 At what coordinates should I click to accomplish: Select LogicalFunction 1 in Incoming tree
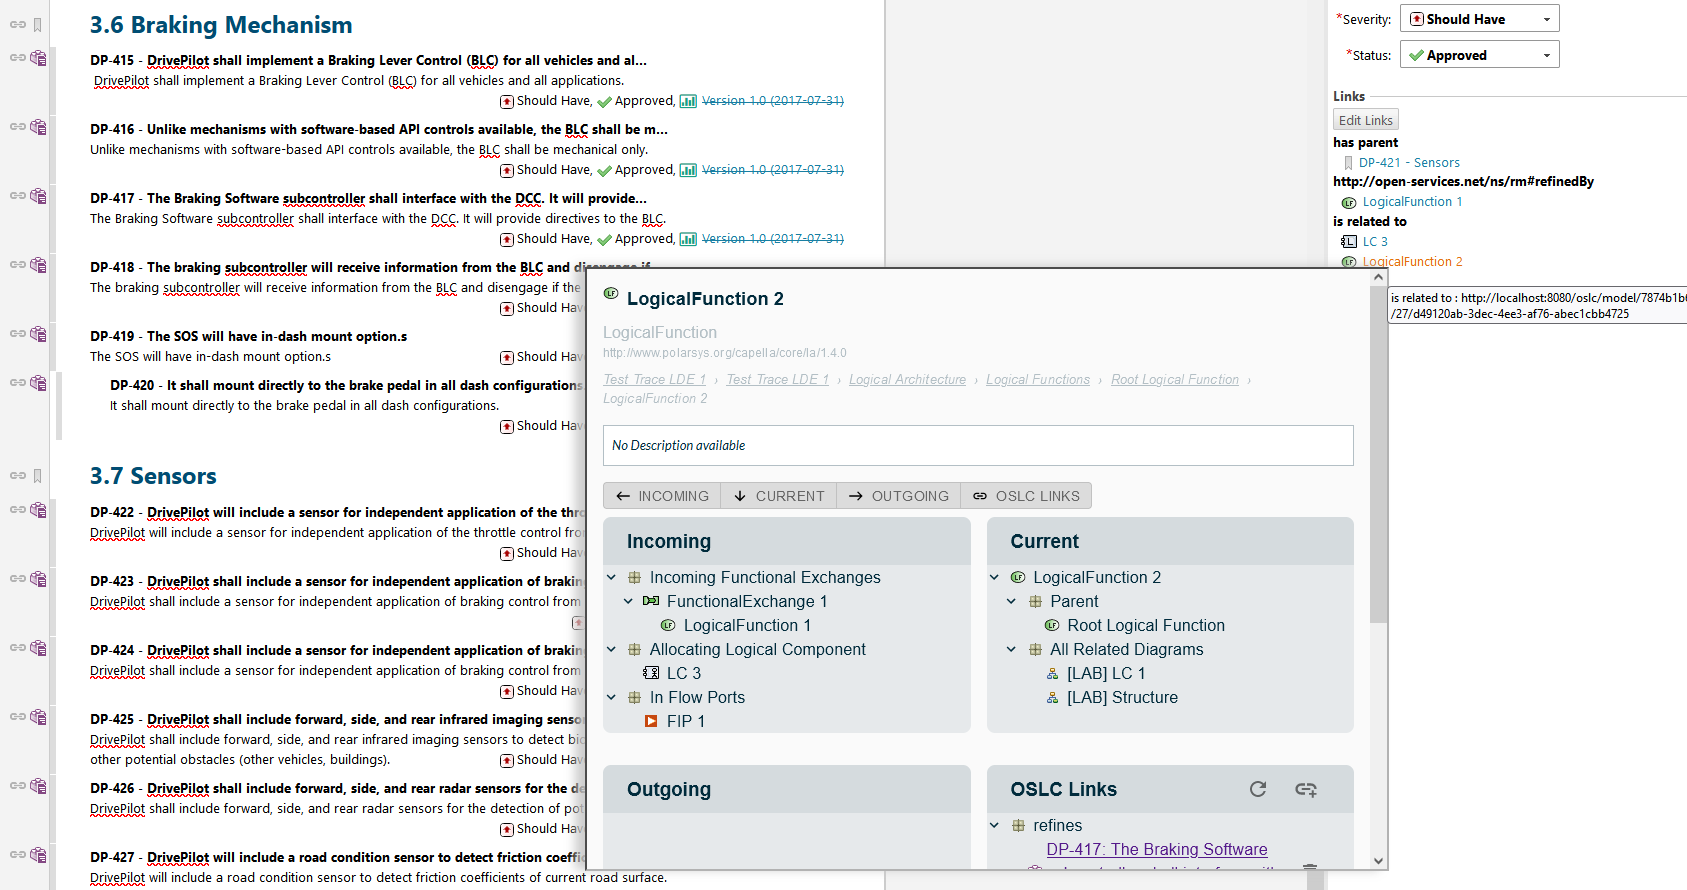point(747,625)
